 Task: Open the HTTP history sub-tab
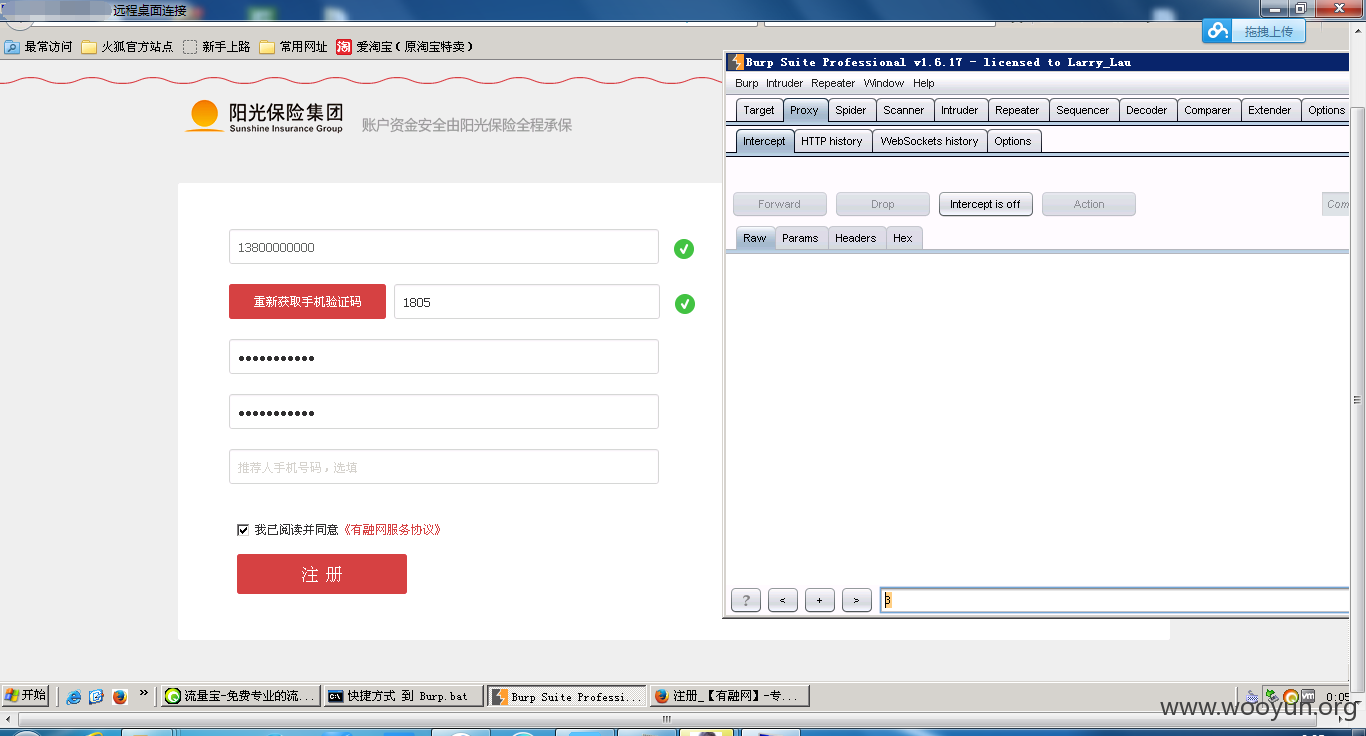point(831,141)
